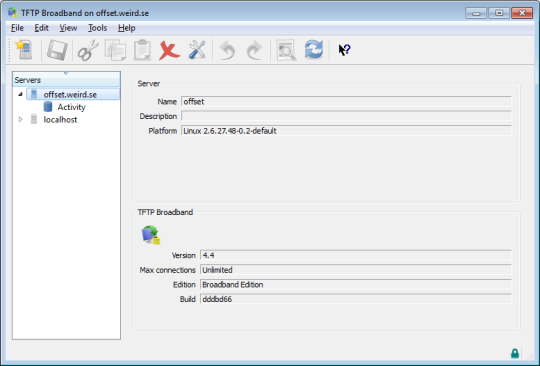Click the Copy toolbar icon
The image size is (540, 366).
(x=115, y=50)
